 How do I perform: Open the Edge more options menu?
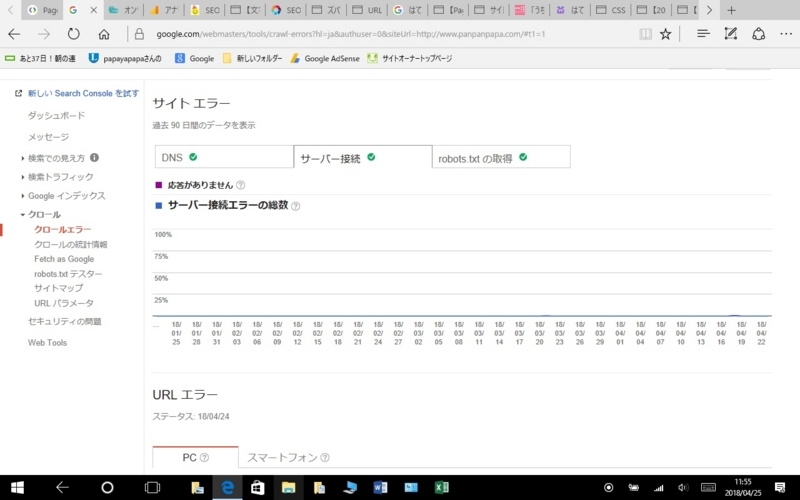(x=786, y=34)
